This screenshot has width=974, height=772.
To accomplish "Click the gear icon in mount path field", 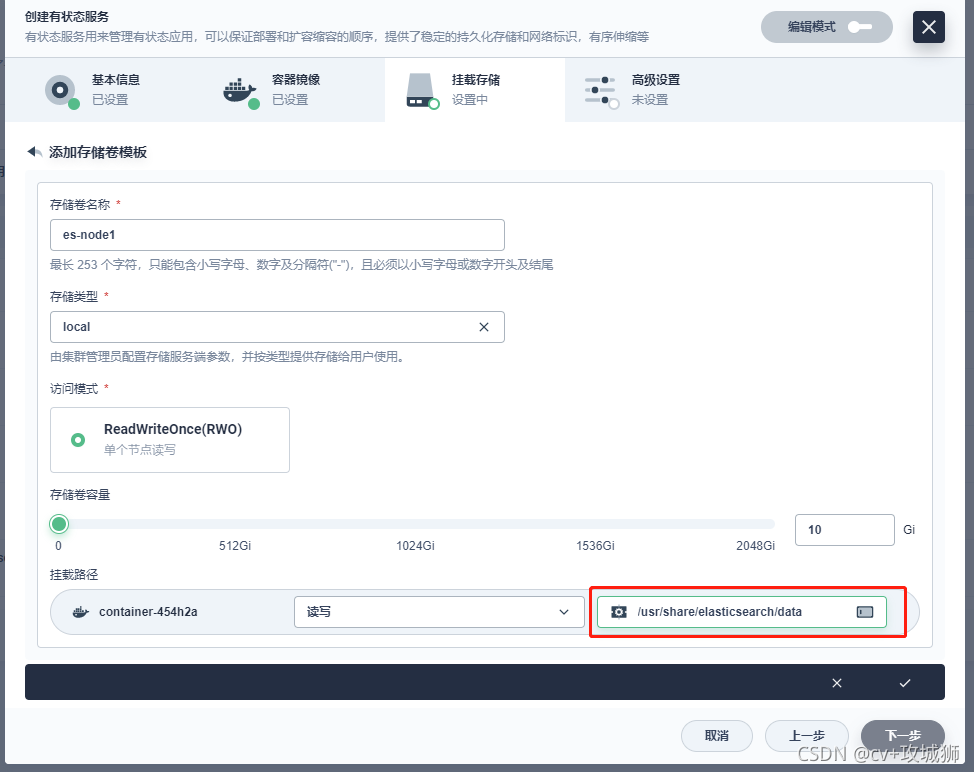I will click(x=620, y=612).
